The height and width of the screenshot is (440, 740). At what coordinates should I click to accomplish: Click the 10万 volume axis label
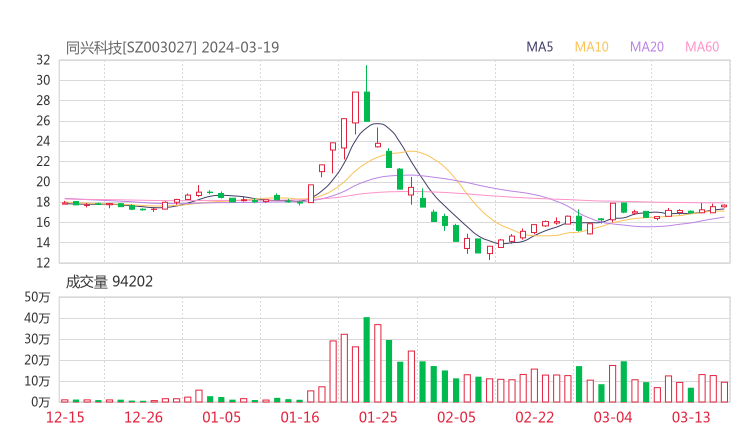(37, 381)
